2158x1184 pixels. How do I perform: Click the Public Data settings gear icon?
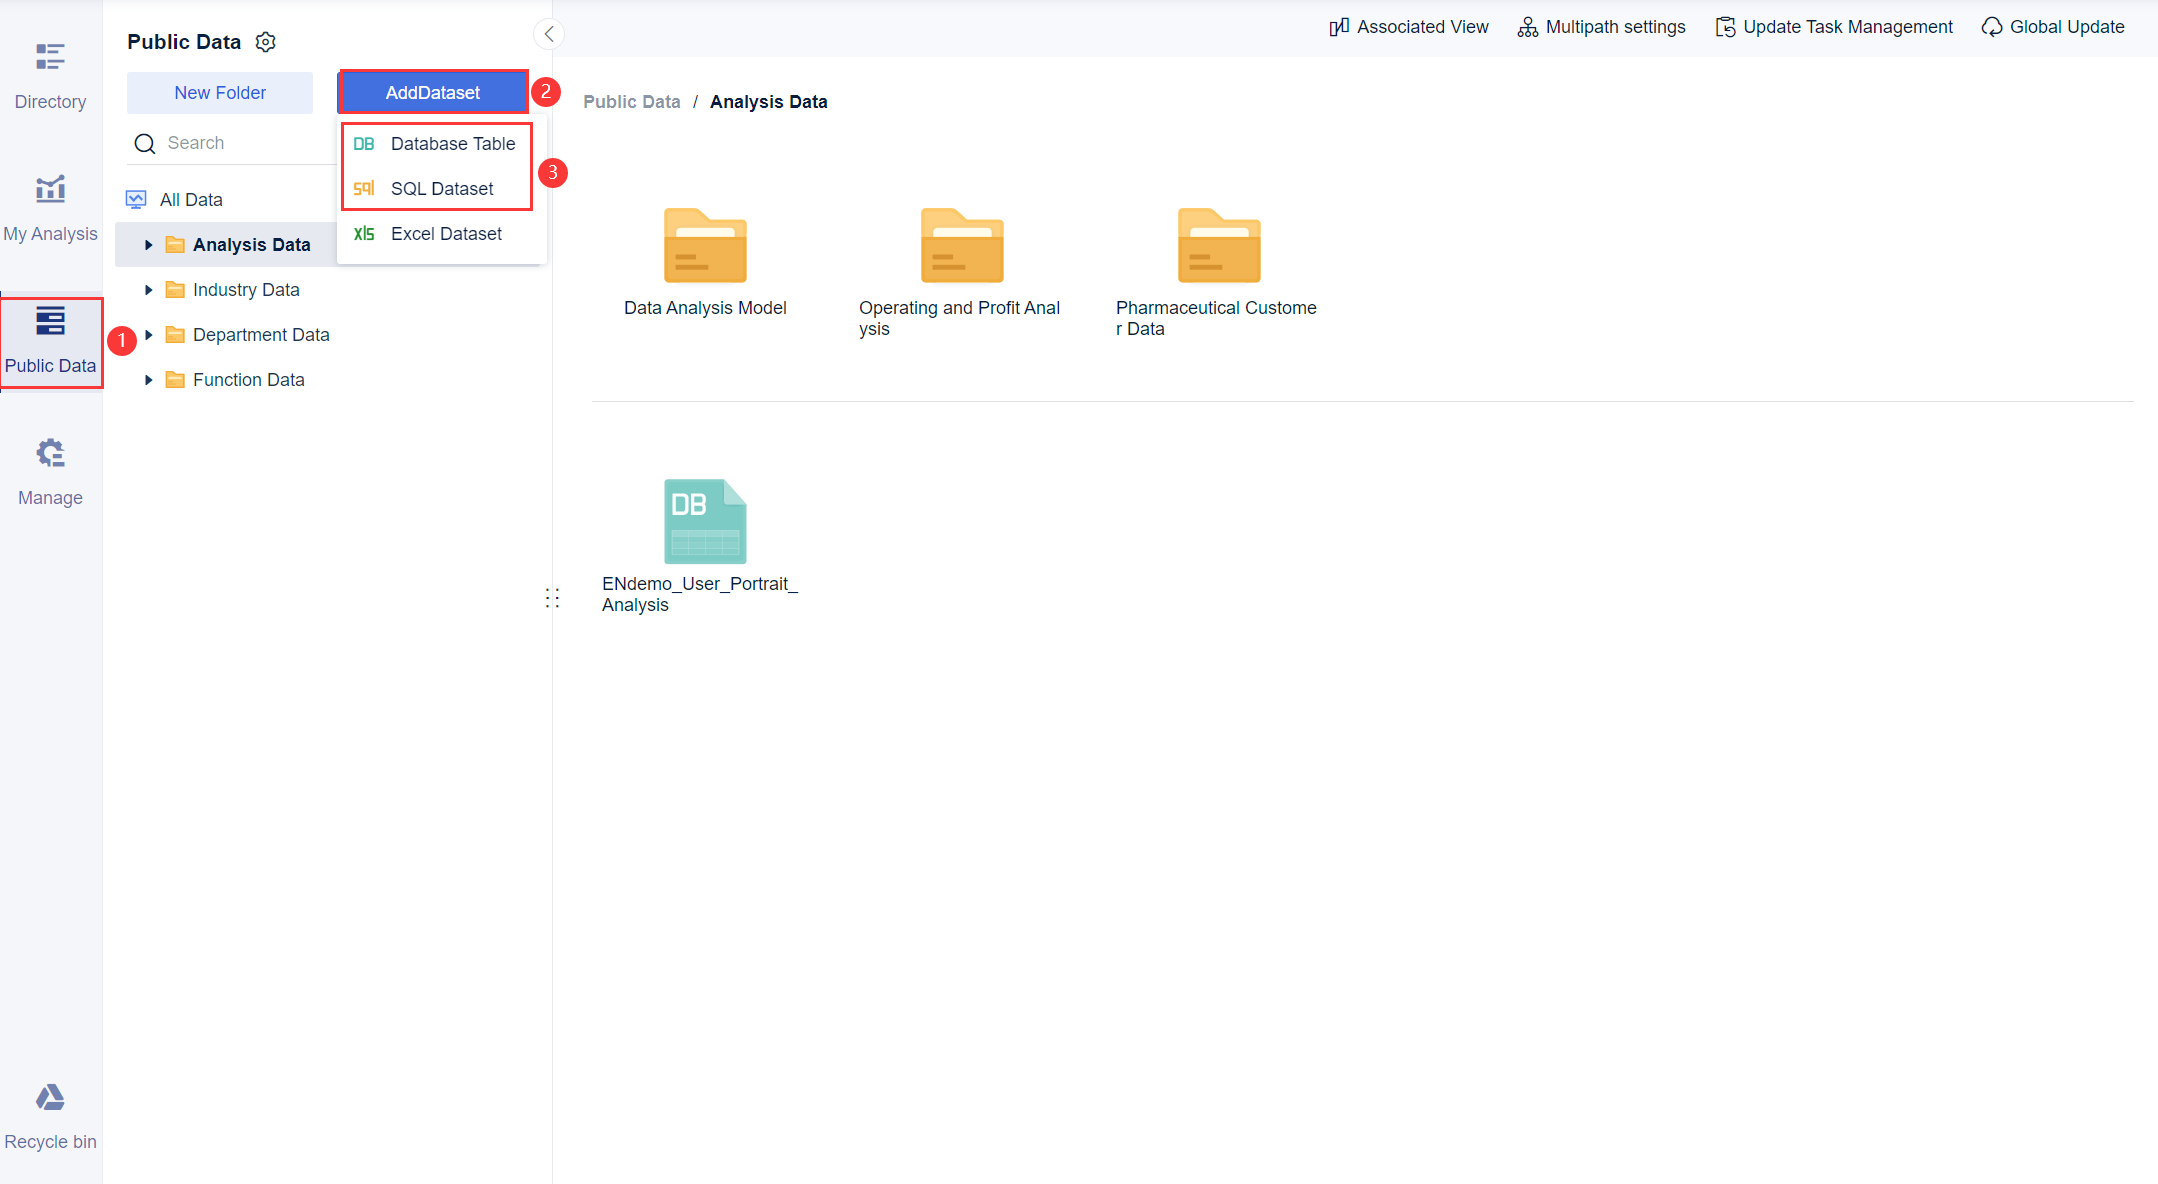coord(265,42)
